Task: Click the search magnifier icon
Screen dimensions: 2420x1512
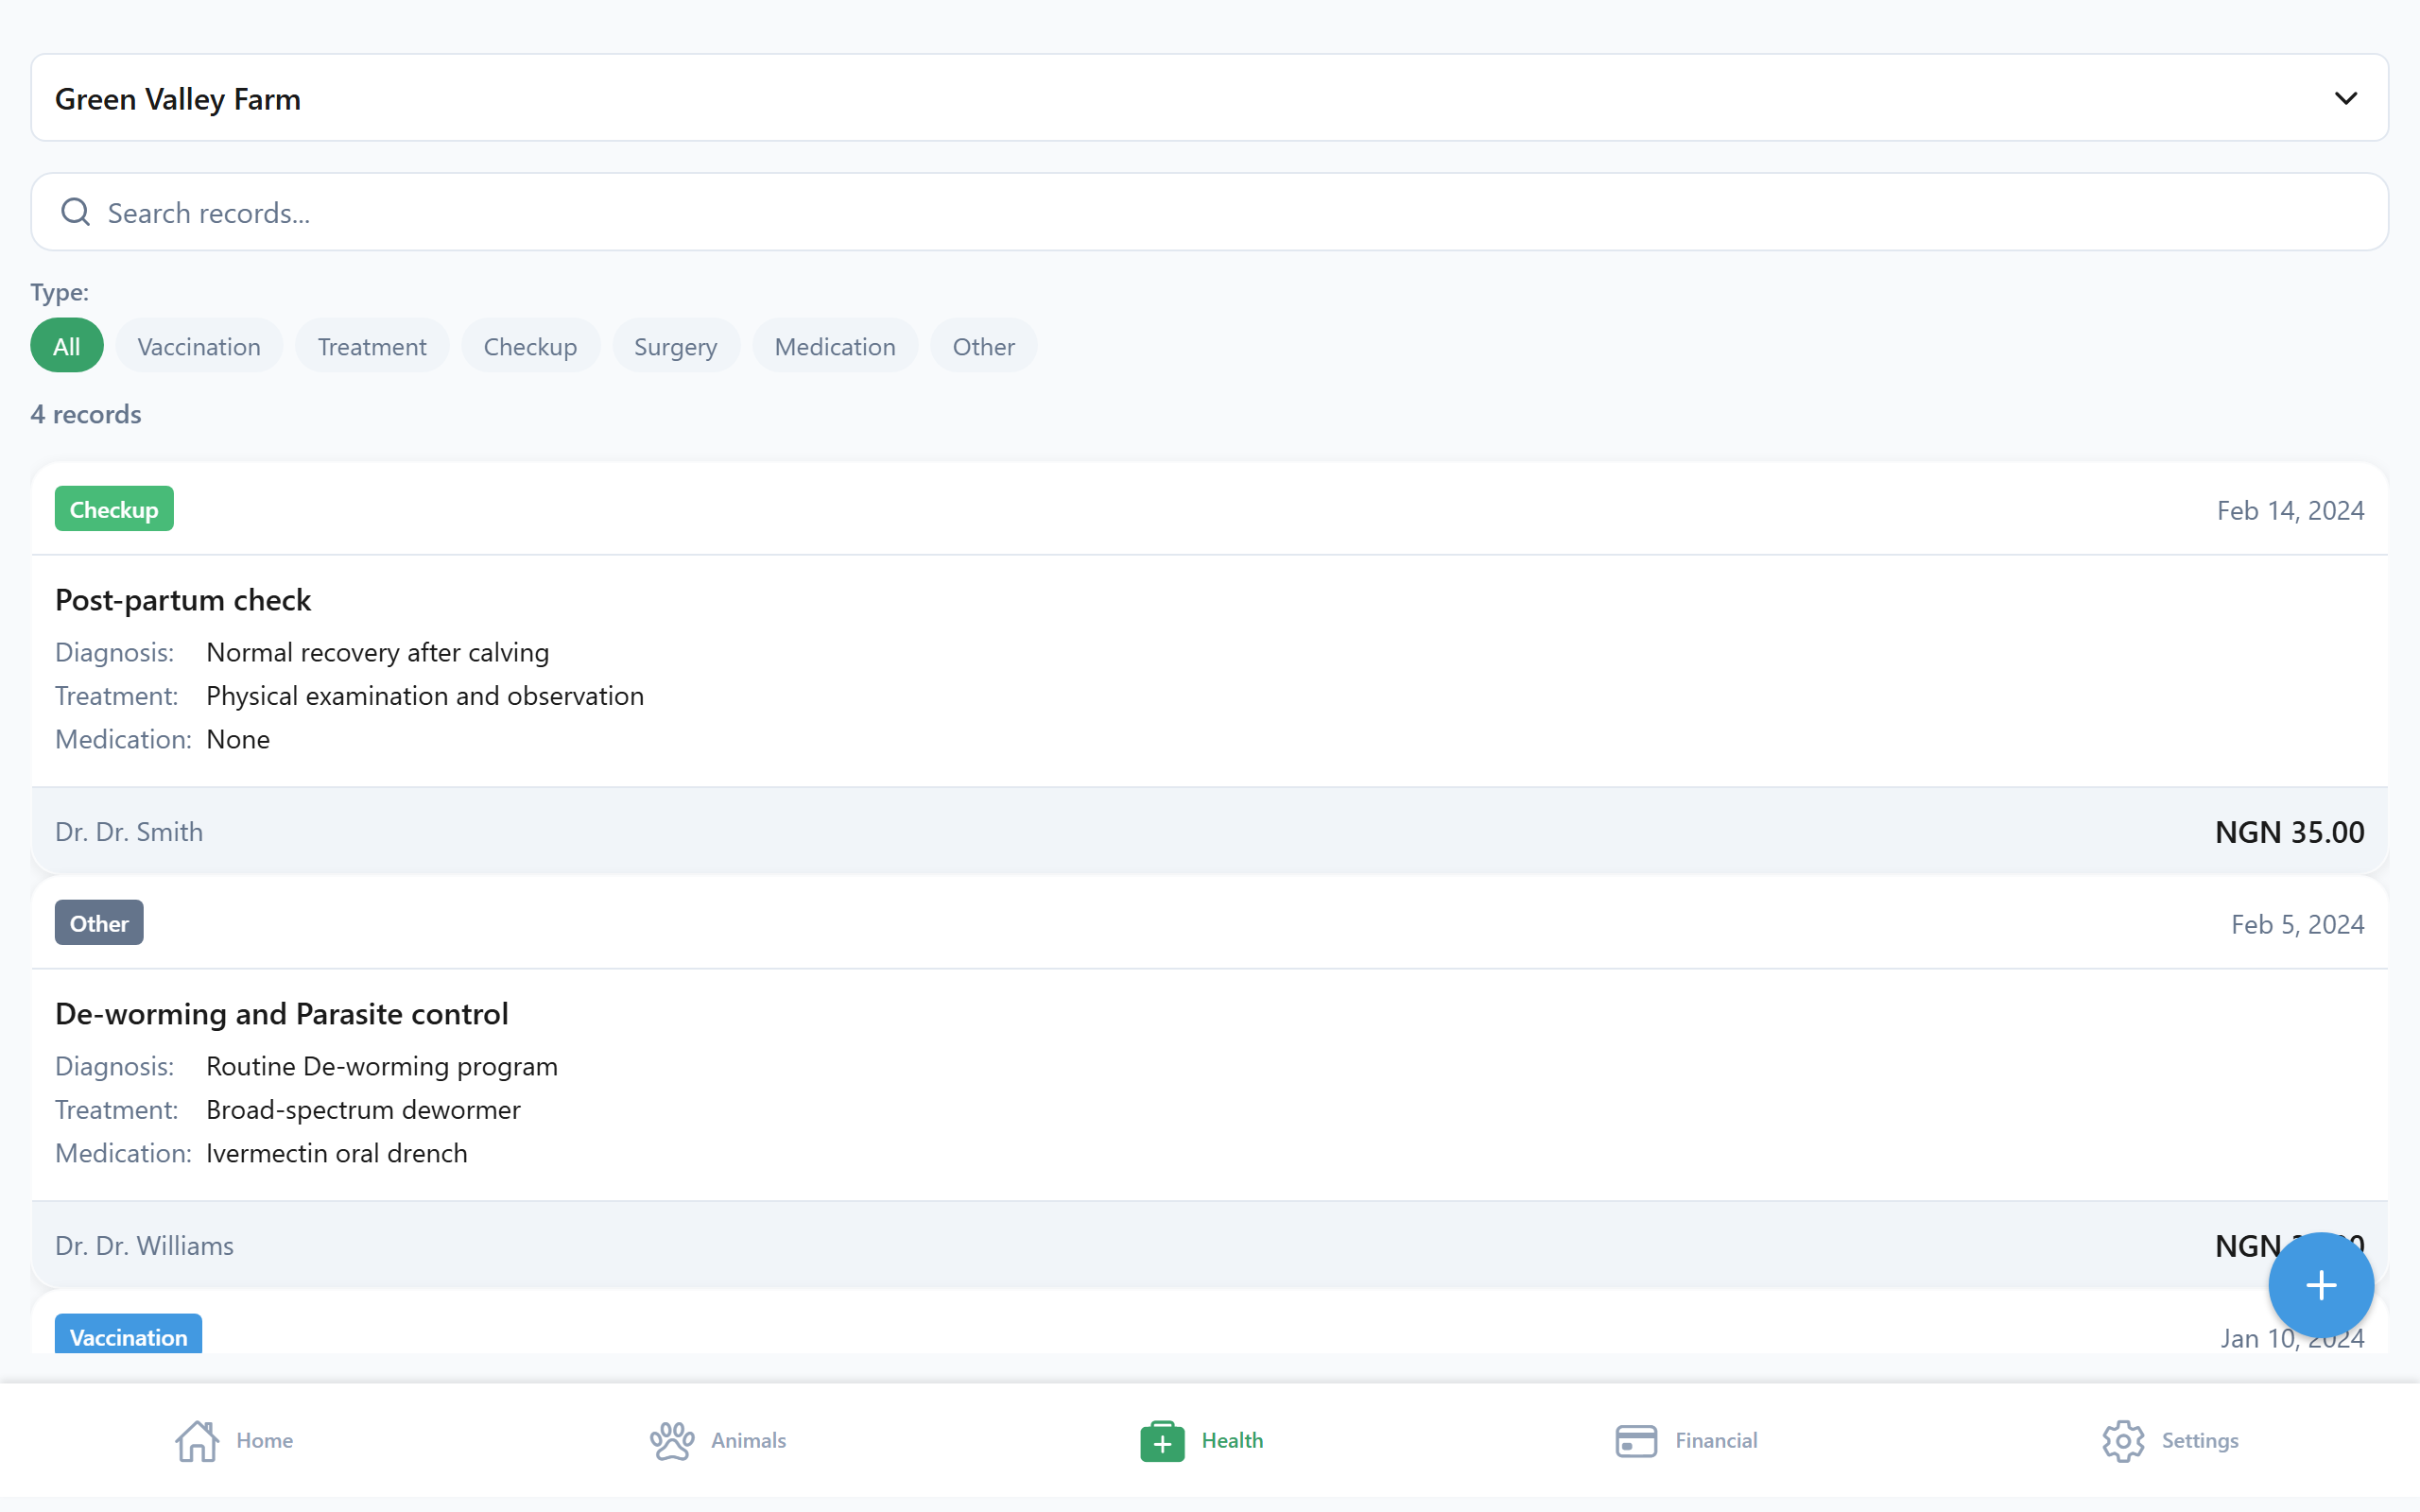Action: (76, 212)
